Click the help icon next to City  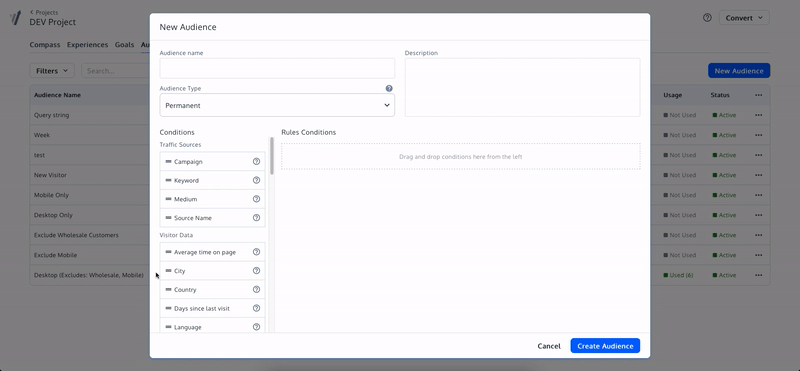coord(257,270)
